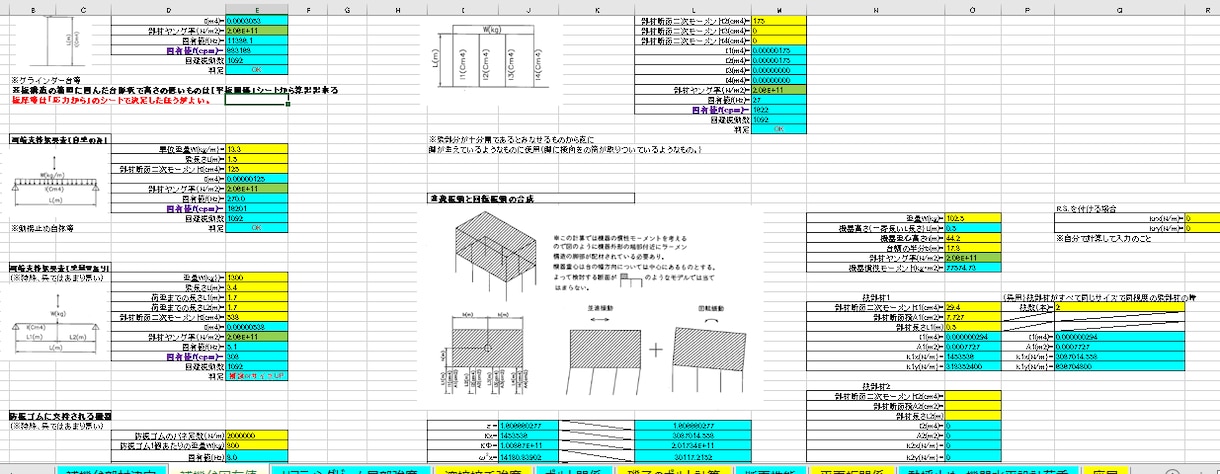Click the yellow cell with value 7.727
Image resolution: width=1220 pixels, height=474 pixels.
tap(973, 316)
